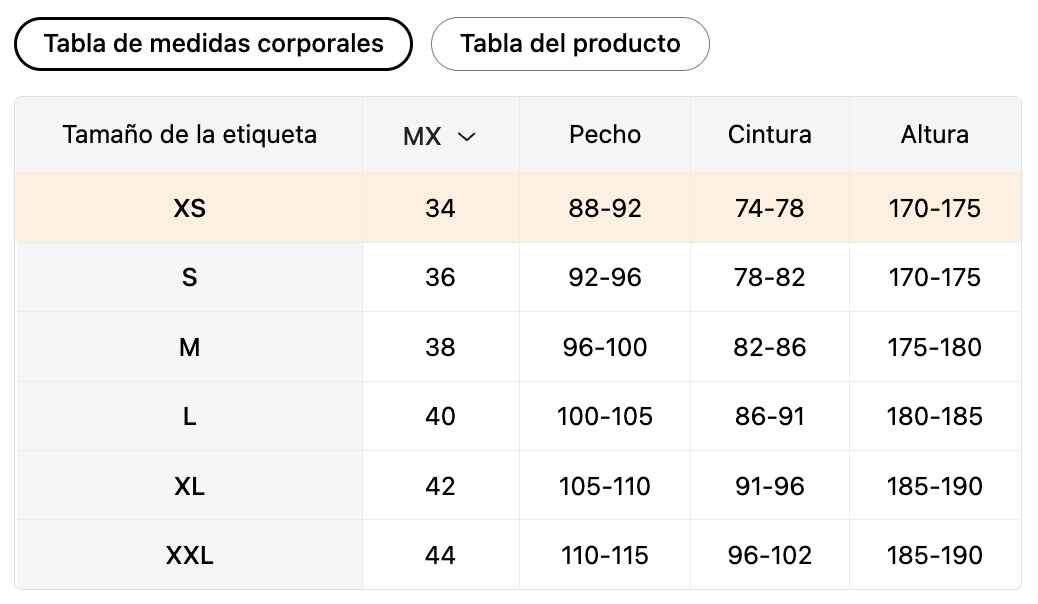Image resolution: width=1038 pixels, height=604 pixels.
Task: Click the 110-115 chest measurement cell
Action: [605, 556]
